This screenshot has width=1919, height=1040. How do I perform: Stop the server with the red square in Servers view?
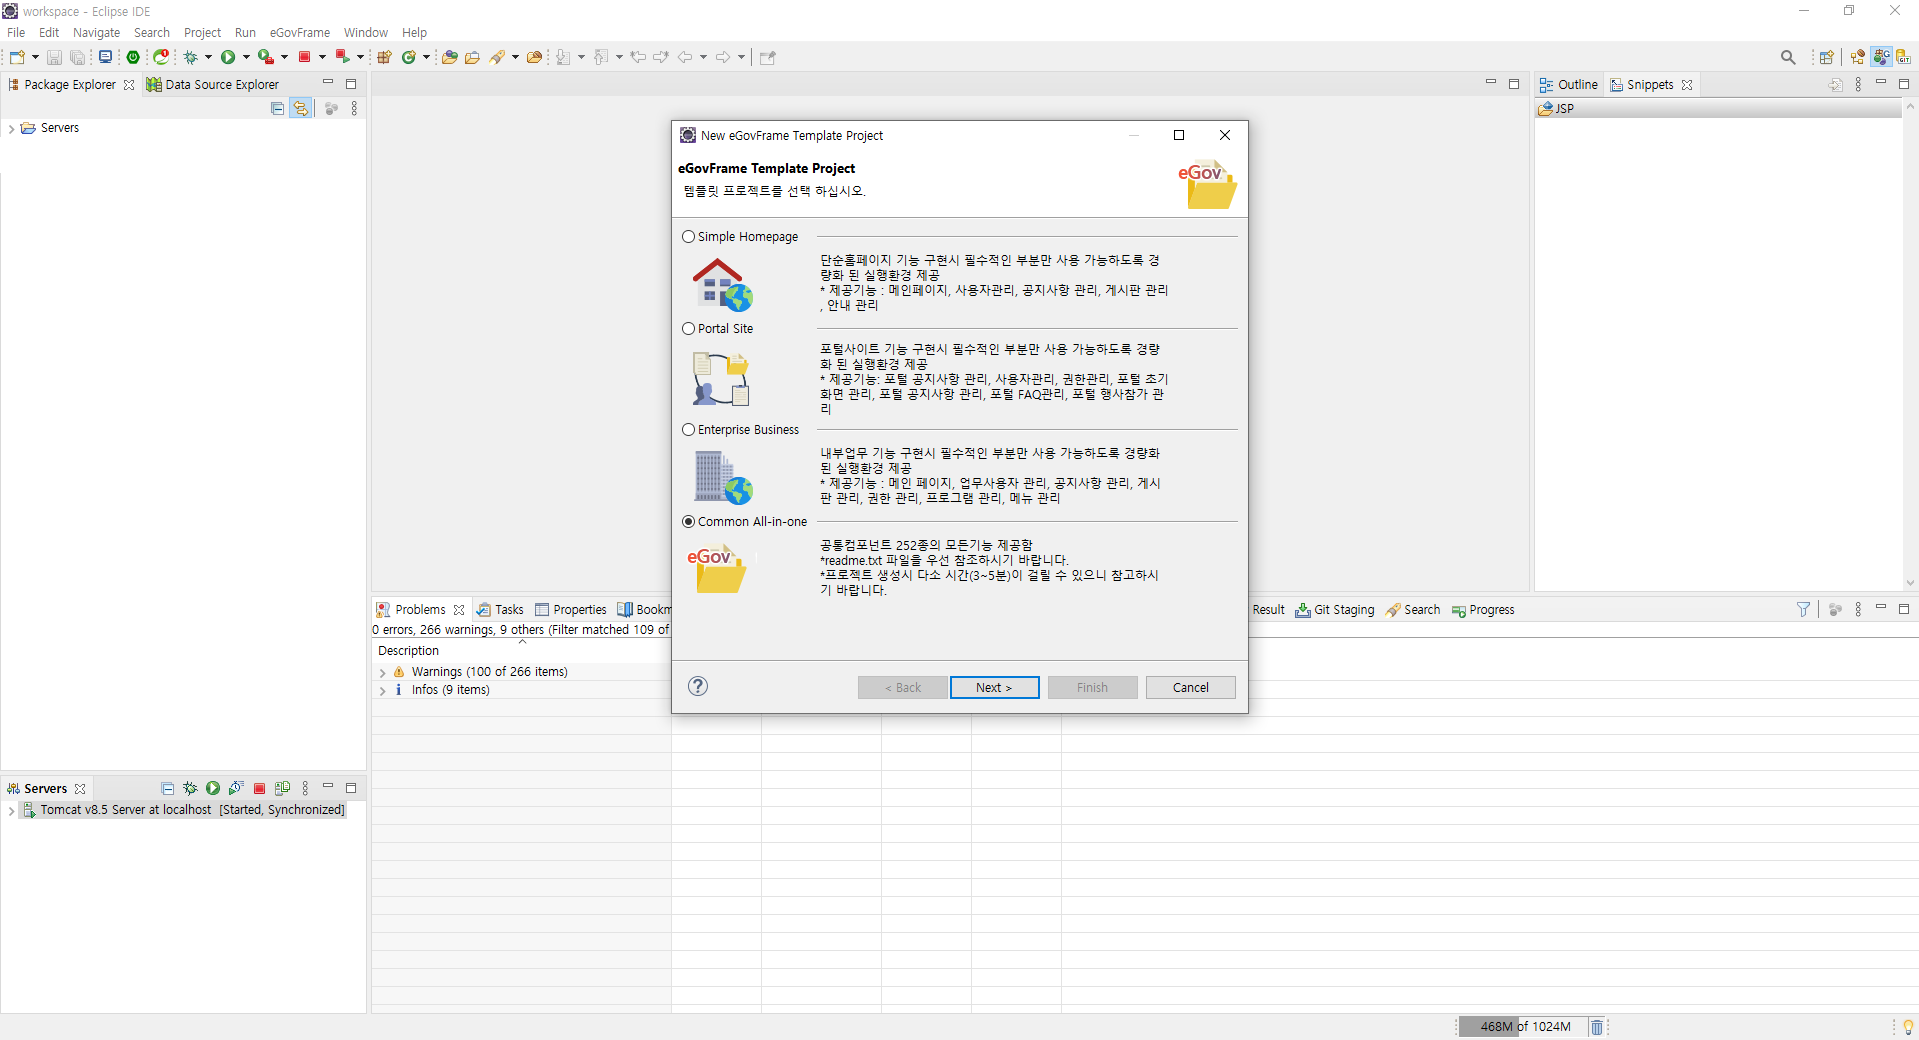click(x=259, y=788)
